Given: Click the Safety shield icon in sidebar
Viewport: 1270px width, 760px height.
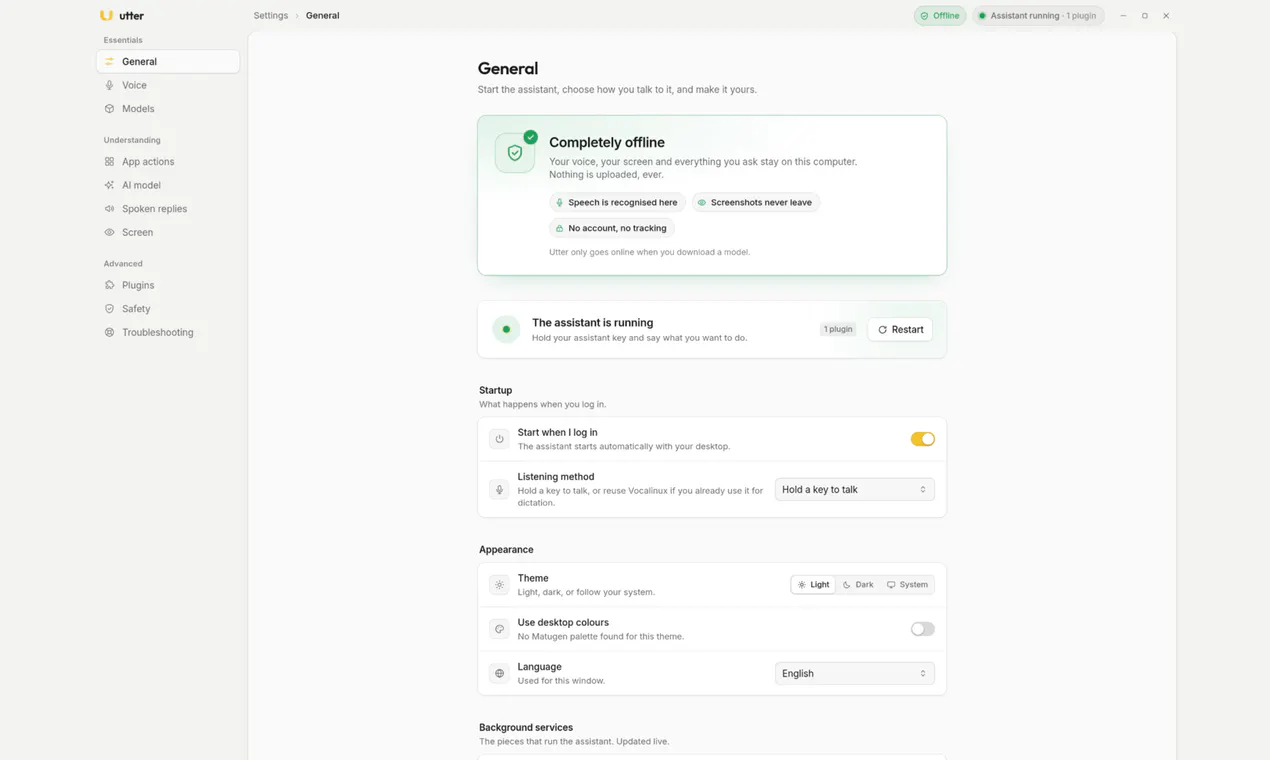Looking at the screenshot, I should coord(109,309).
